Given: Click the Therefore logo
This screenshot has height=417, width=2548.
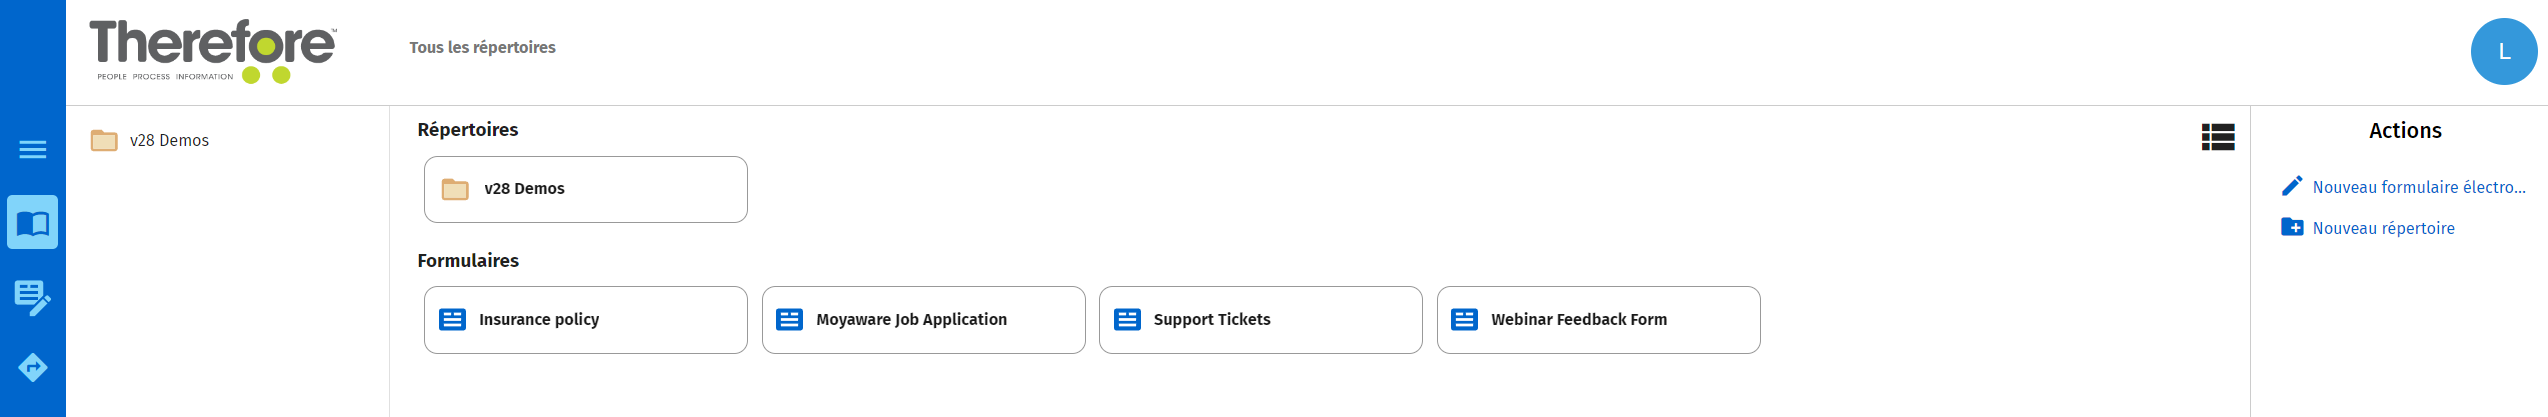Looking at the screenshot, I should [213, 51].
